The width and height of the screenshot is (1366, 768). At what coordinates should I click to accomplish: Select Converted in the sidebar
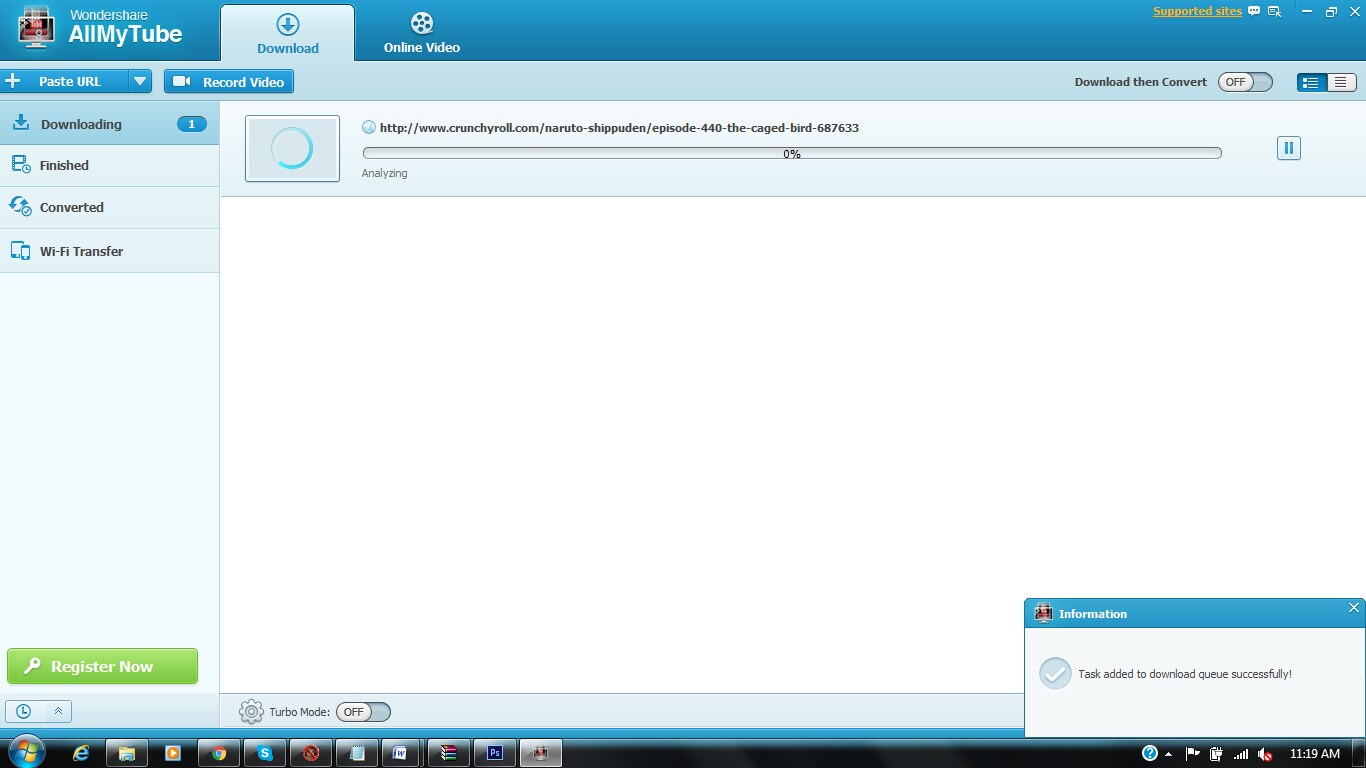(x=109, y=207)
